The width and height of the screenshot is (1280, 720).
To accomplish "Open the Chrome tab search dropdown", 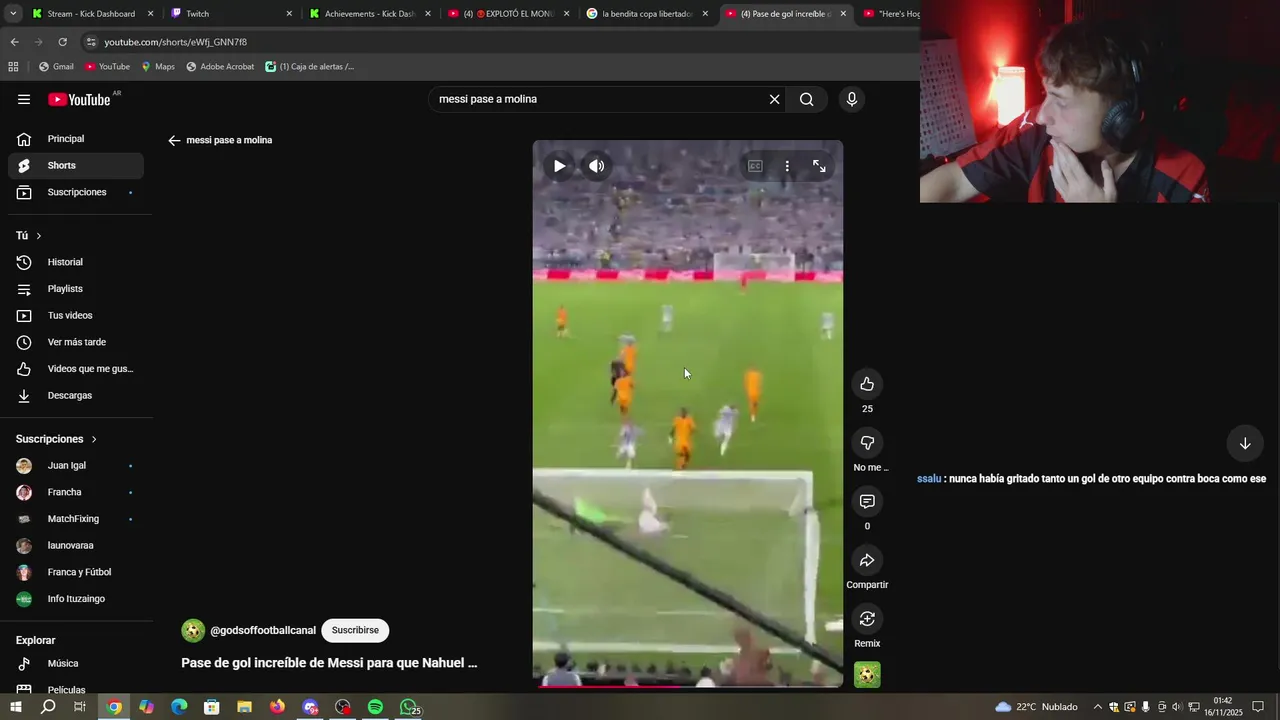I will pos(14,14).
